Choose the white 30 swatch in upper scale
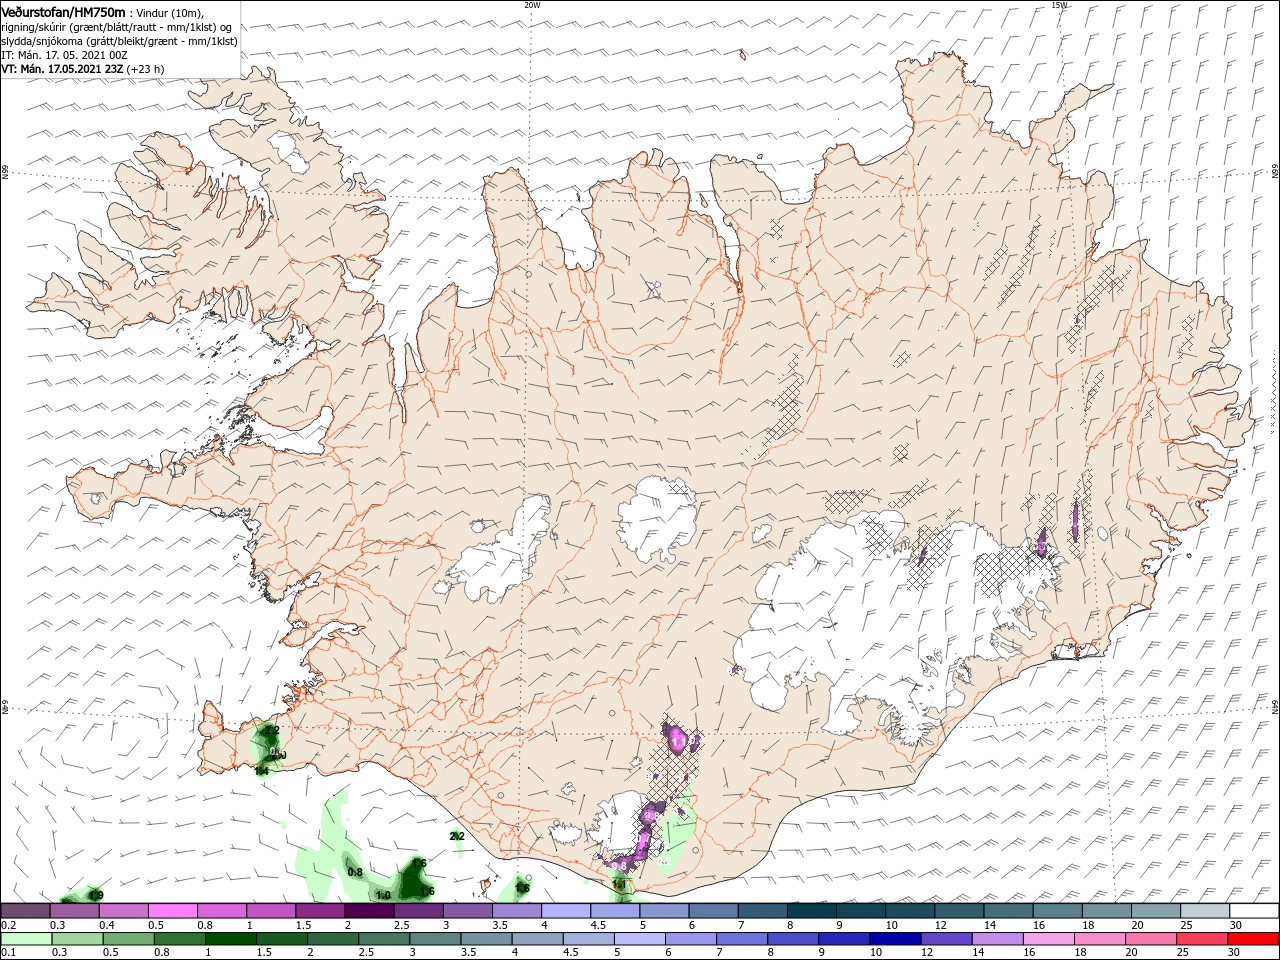This screenshot has width=1280, height=960. click(1254, 911)
